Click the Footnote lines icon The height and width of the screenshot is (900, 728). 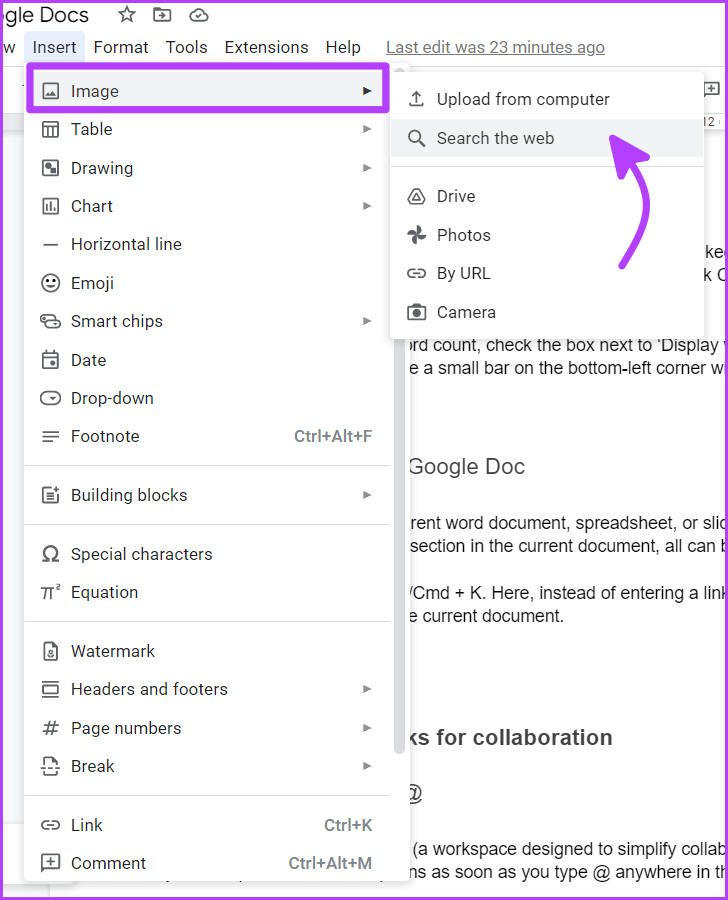pos(51,437)
